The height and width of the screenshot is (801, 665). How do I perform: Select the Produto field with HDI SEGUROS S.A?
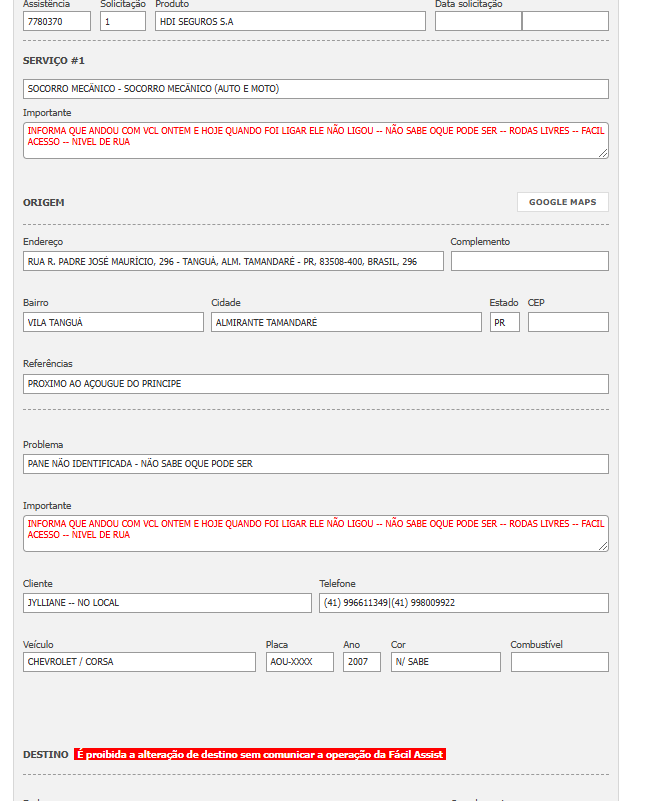click(290, 21)
